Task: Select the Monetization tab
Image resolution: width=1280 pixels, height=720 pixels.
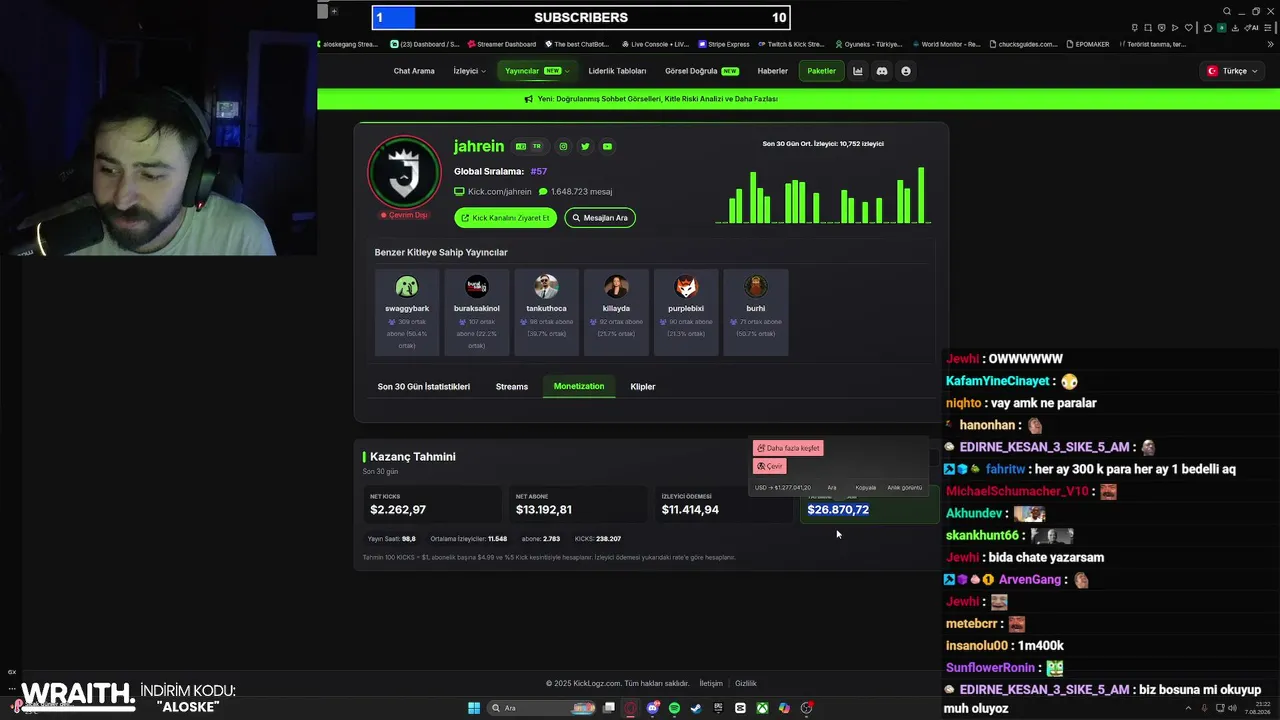Action: (x=579, y=386)
